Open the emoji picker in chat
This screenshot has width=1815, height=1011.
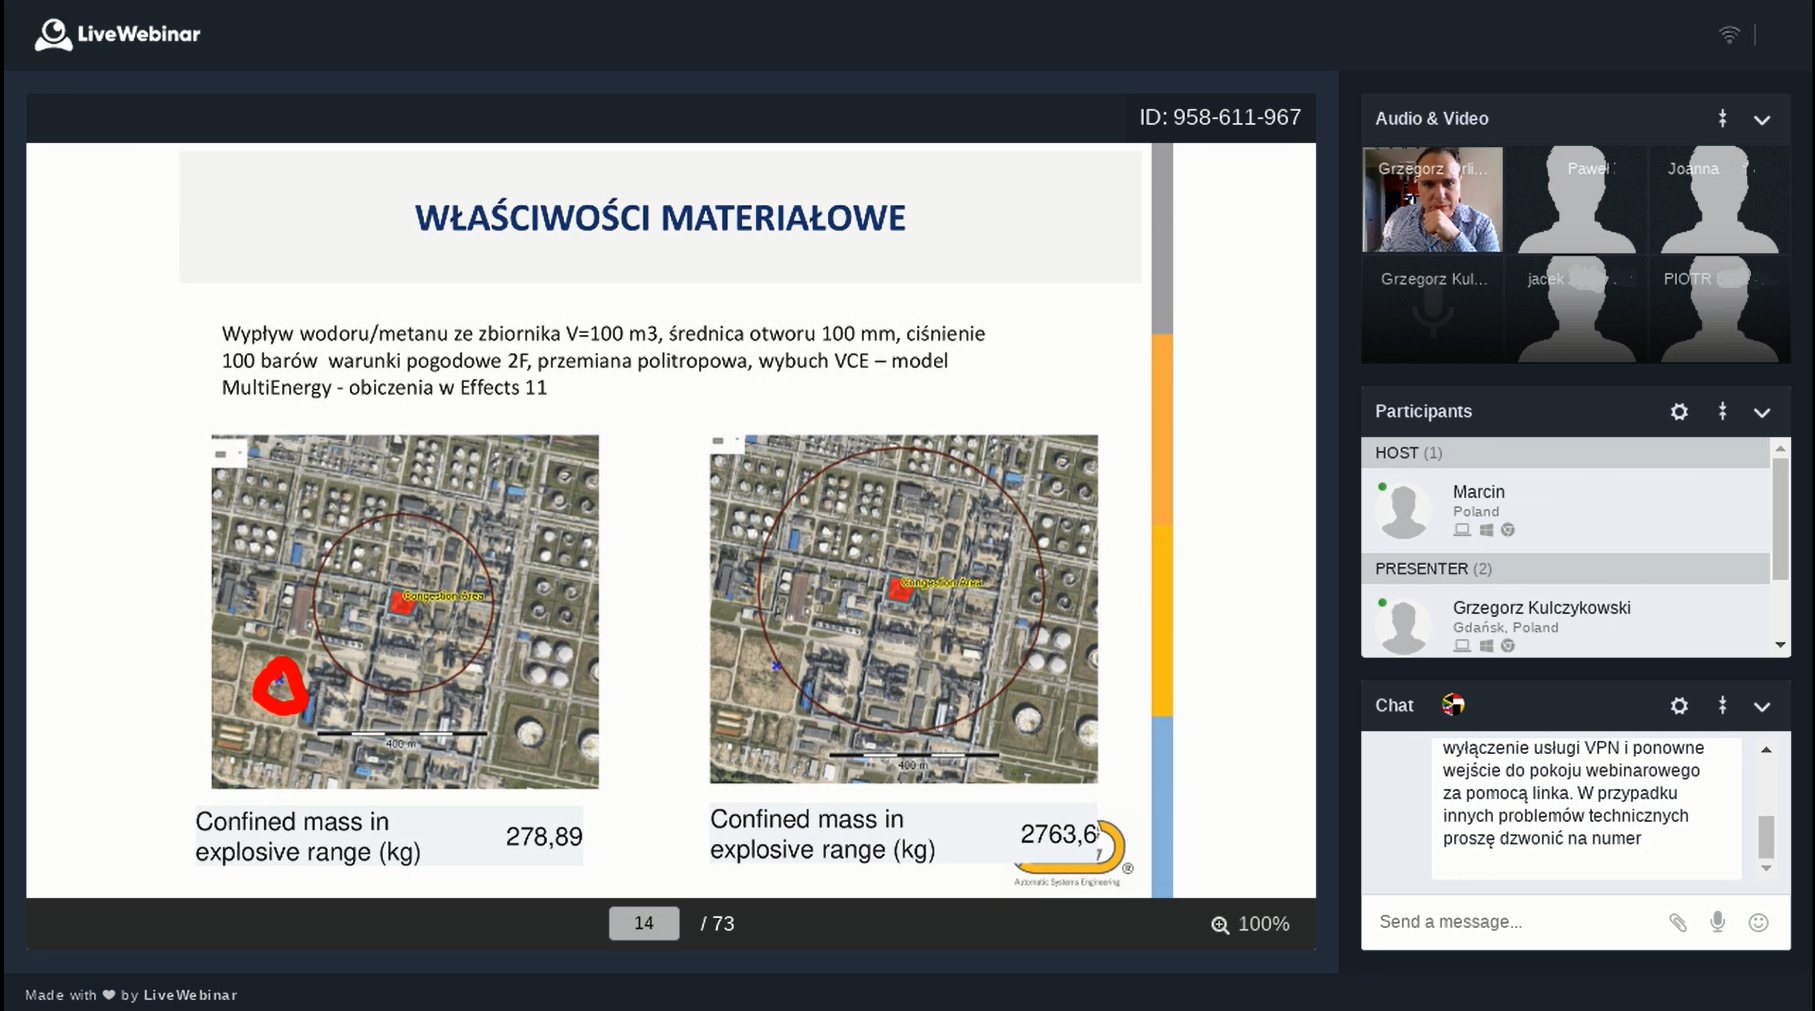coord(1758,922)
